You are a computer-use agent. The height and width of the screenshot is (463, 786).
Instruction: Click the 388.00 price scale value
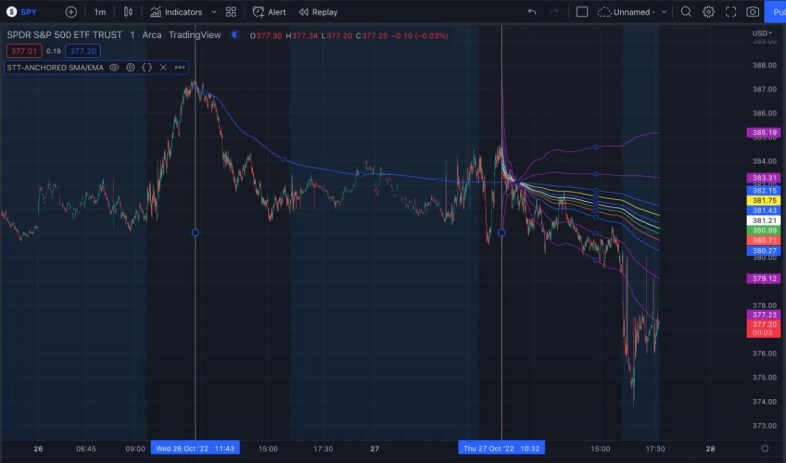764,65
